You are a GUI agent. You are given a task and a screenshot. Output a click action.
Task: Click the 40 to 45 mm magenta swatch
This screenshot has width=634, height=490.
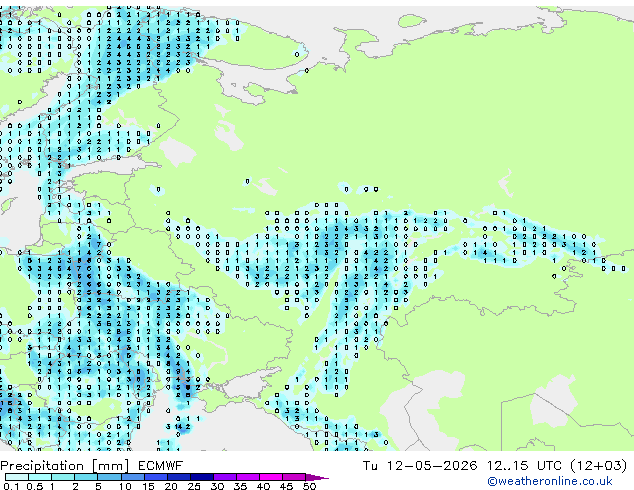coord(271,477)
